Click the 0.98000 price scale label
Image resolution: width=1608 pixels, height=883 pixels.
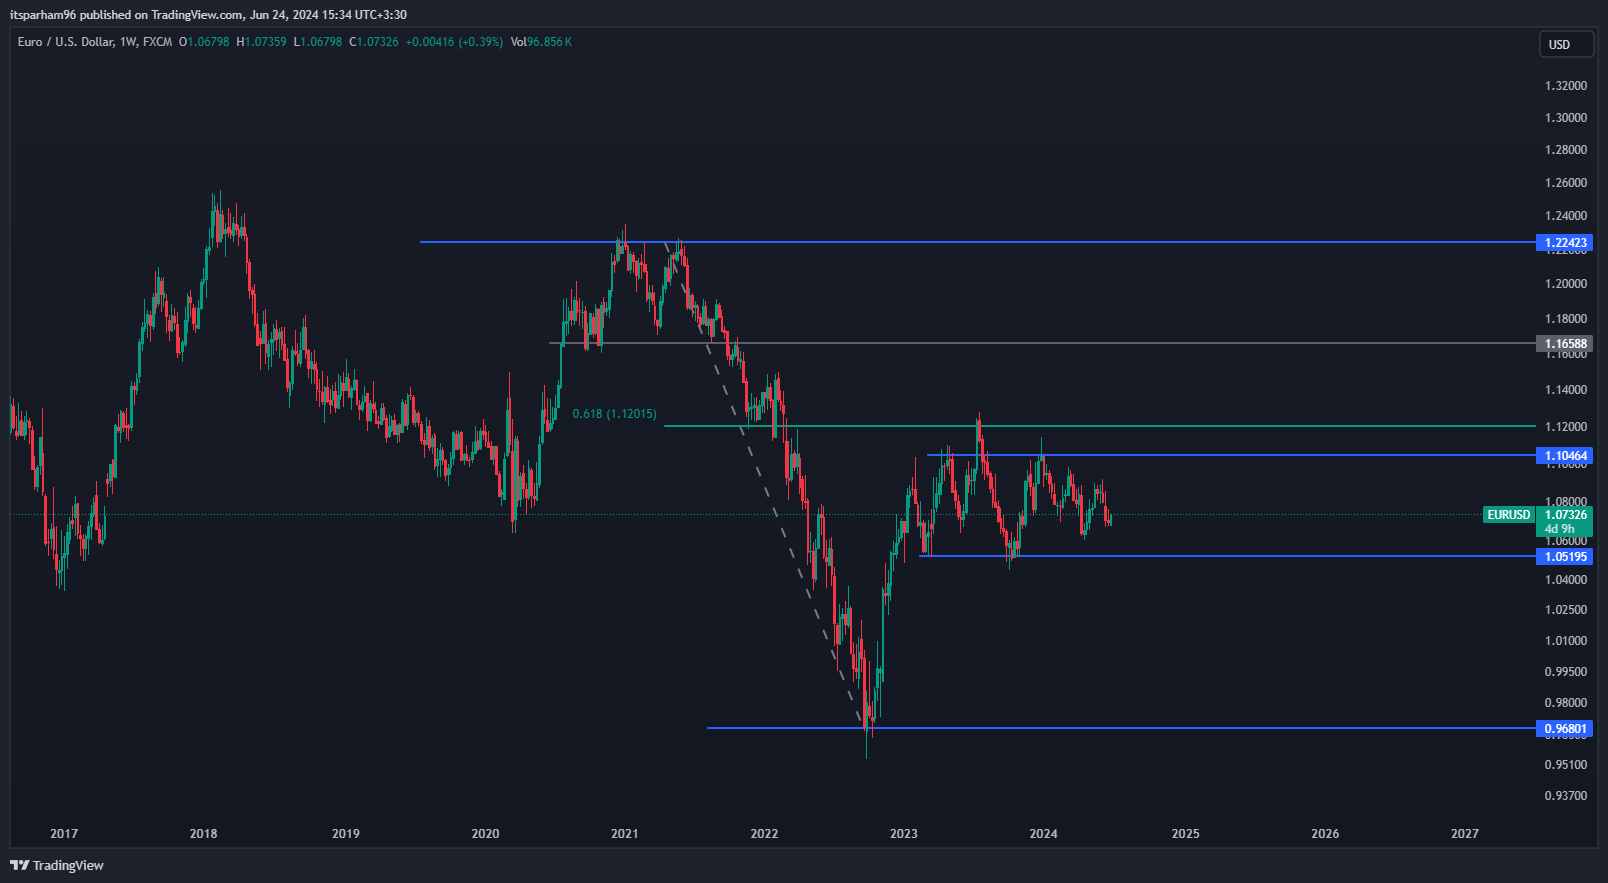[1566, 703]
